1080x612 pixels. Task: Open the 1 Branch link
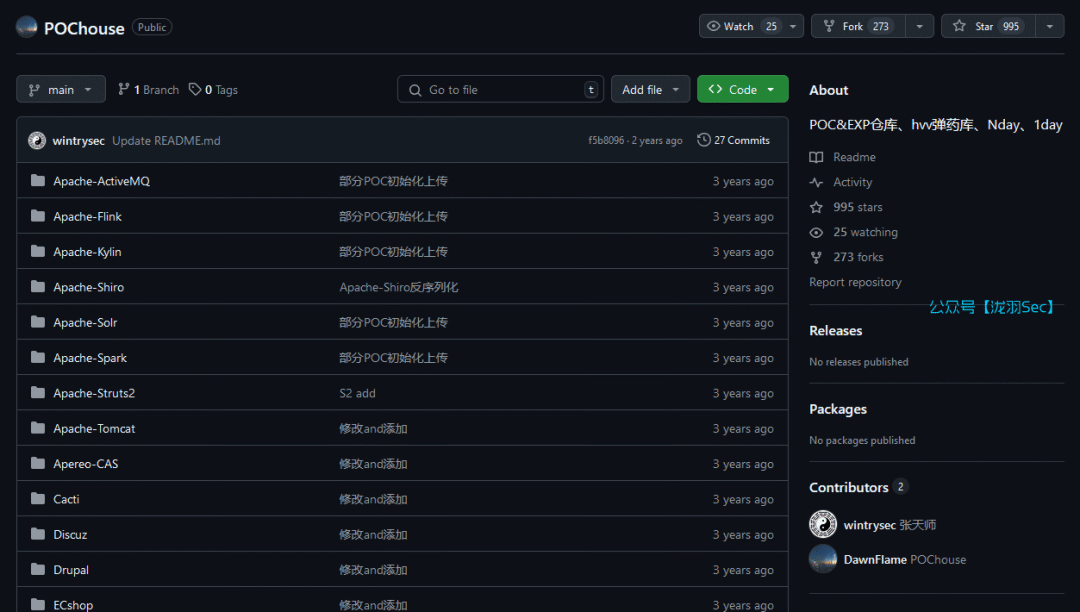(x=148, y=89)
